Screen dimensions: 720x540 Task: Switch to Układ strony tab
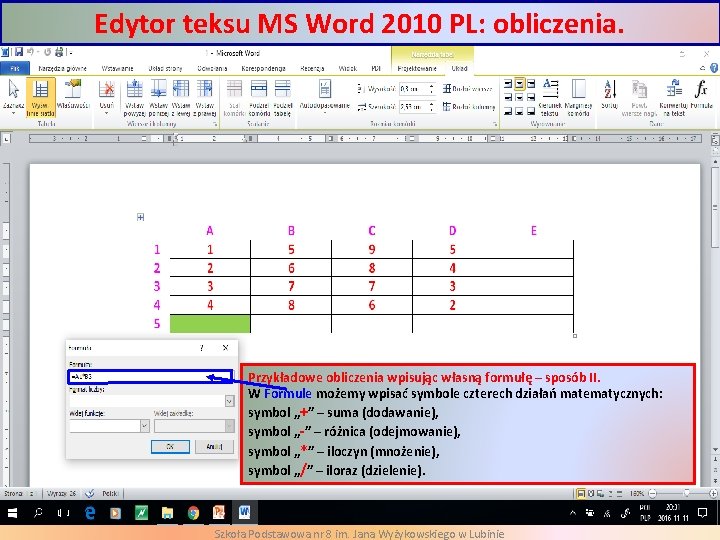point(165,68)
